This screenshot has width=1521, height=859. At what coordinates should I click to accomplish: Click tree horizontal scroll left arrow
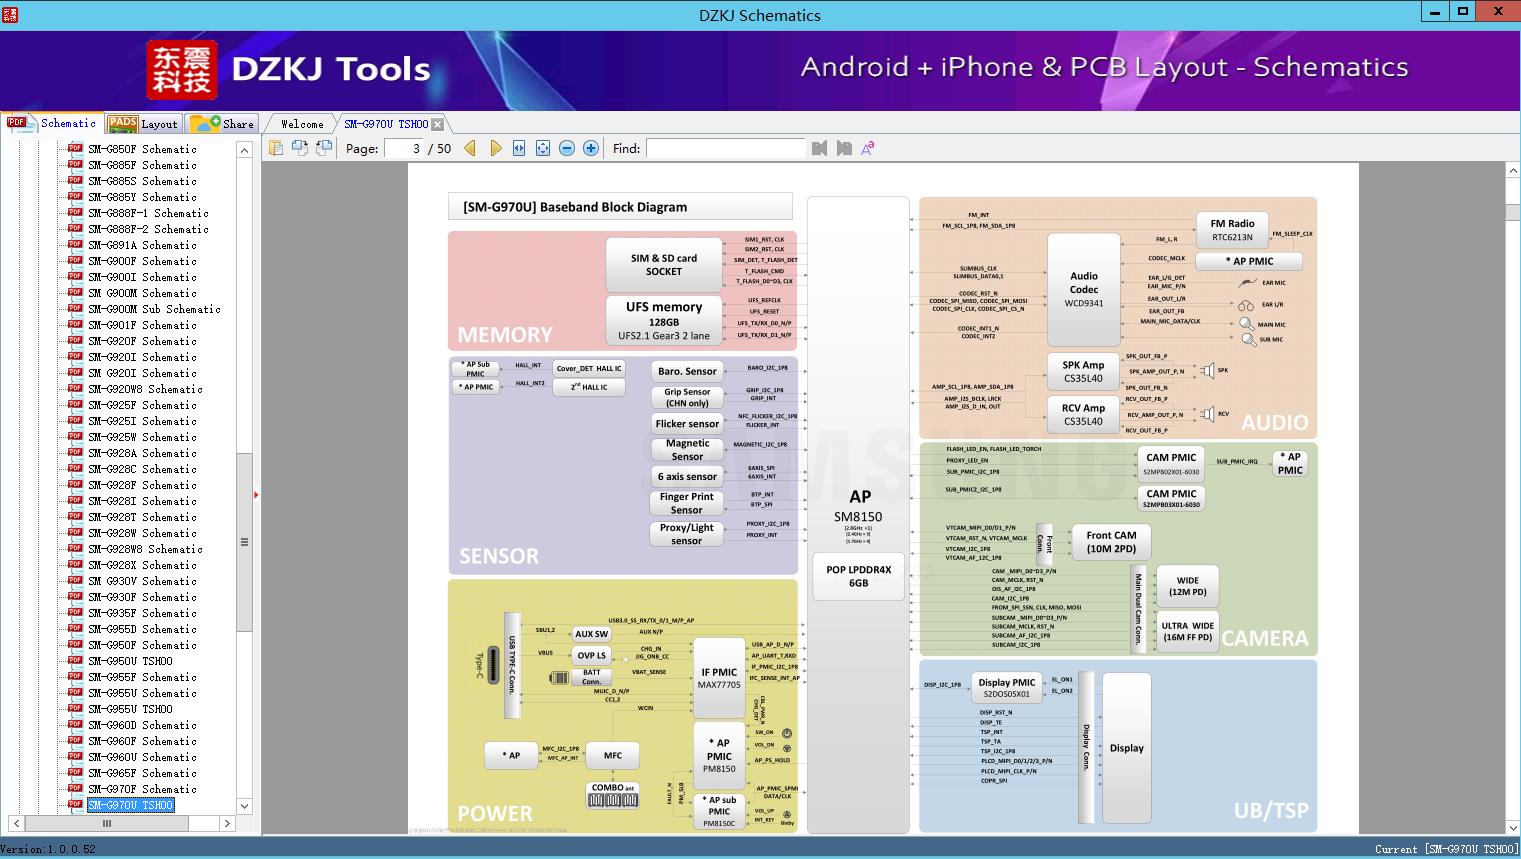tap(15, 824)
